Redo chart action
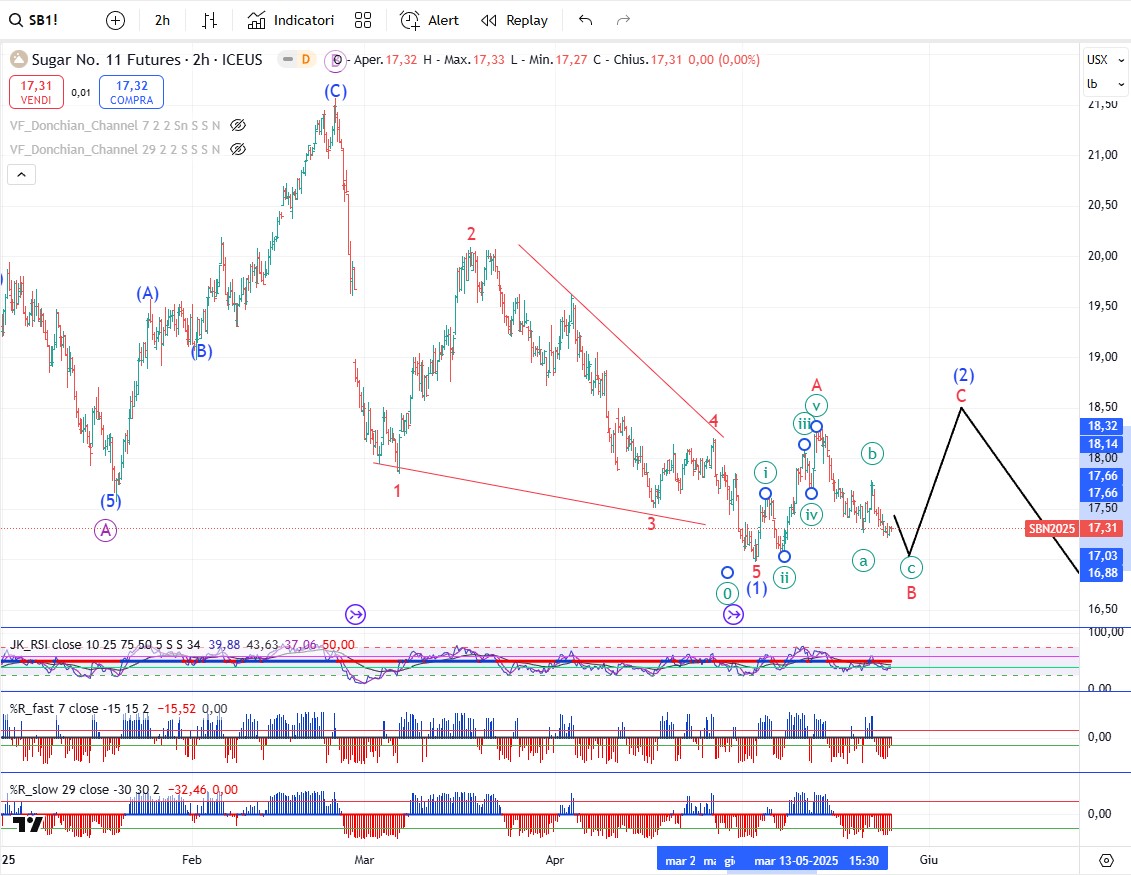Image resolution: width=1131 pixels, height=875 pixels. [x=623, y=20]
